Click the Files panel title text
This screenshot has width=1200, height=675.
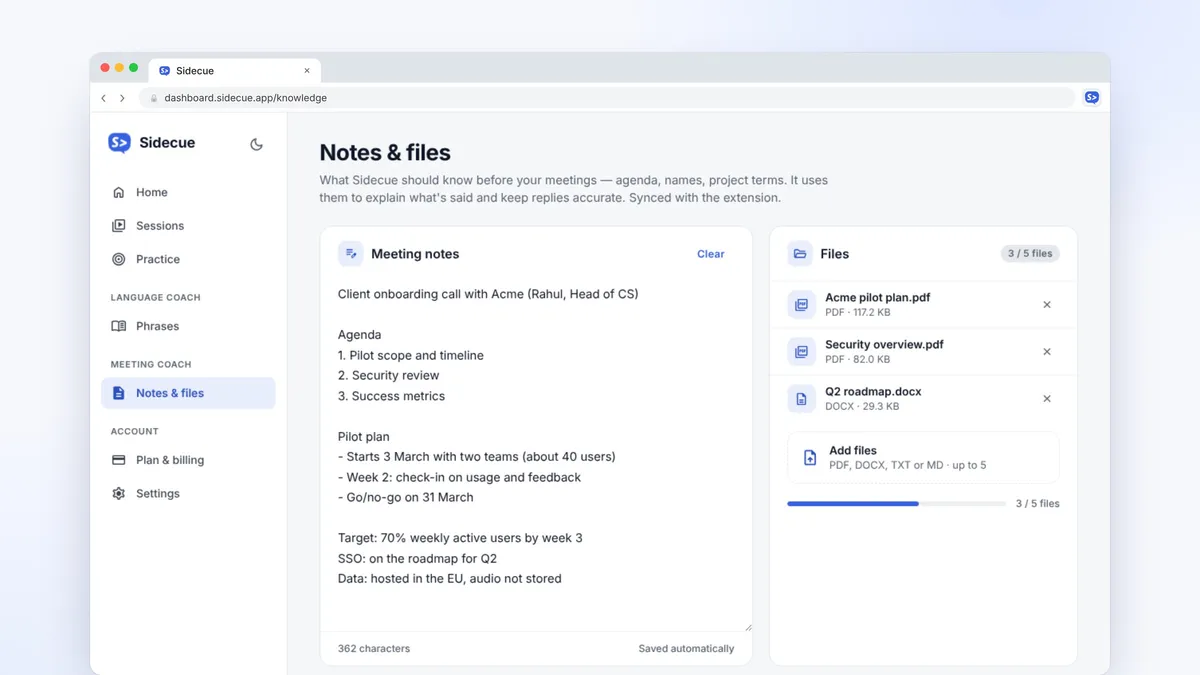click(x=834, y=254)
